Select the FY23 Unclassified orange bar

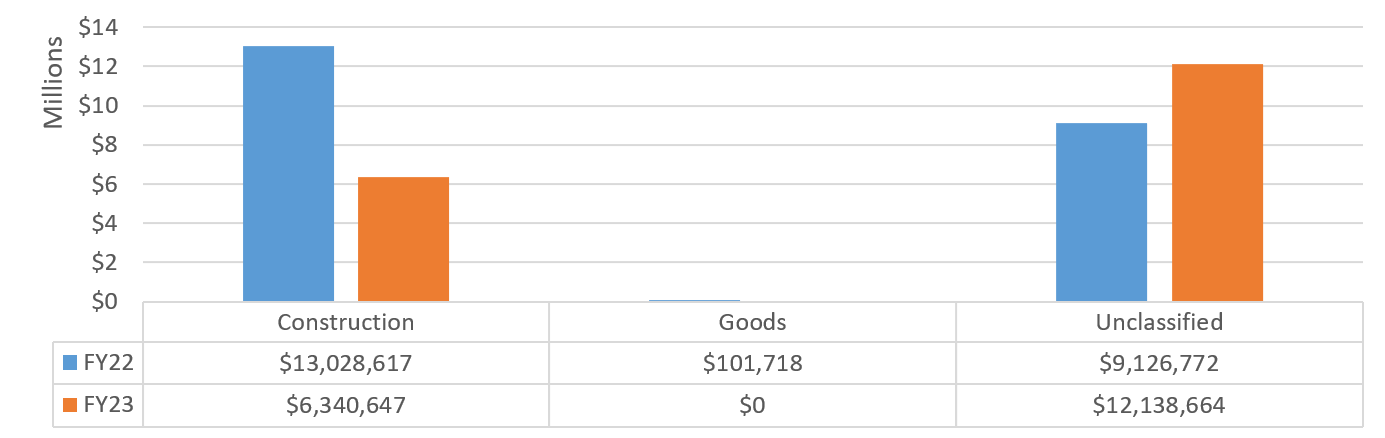pos(1217,183)
